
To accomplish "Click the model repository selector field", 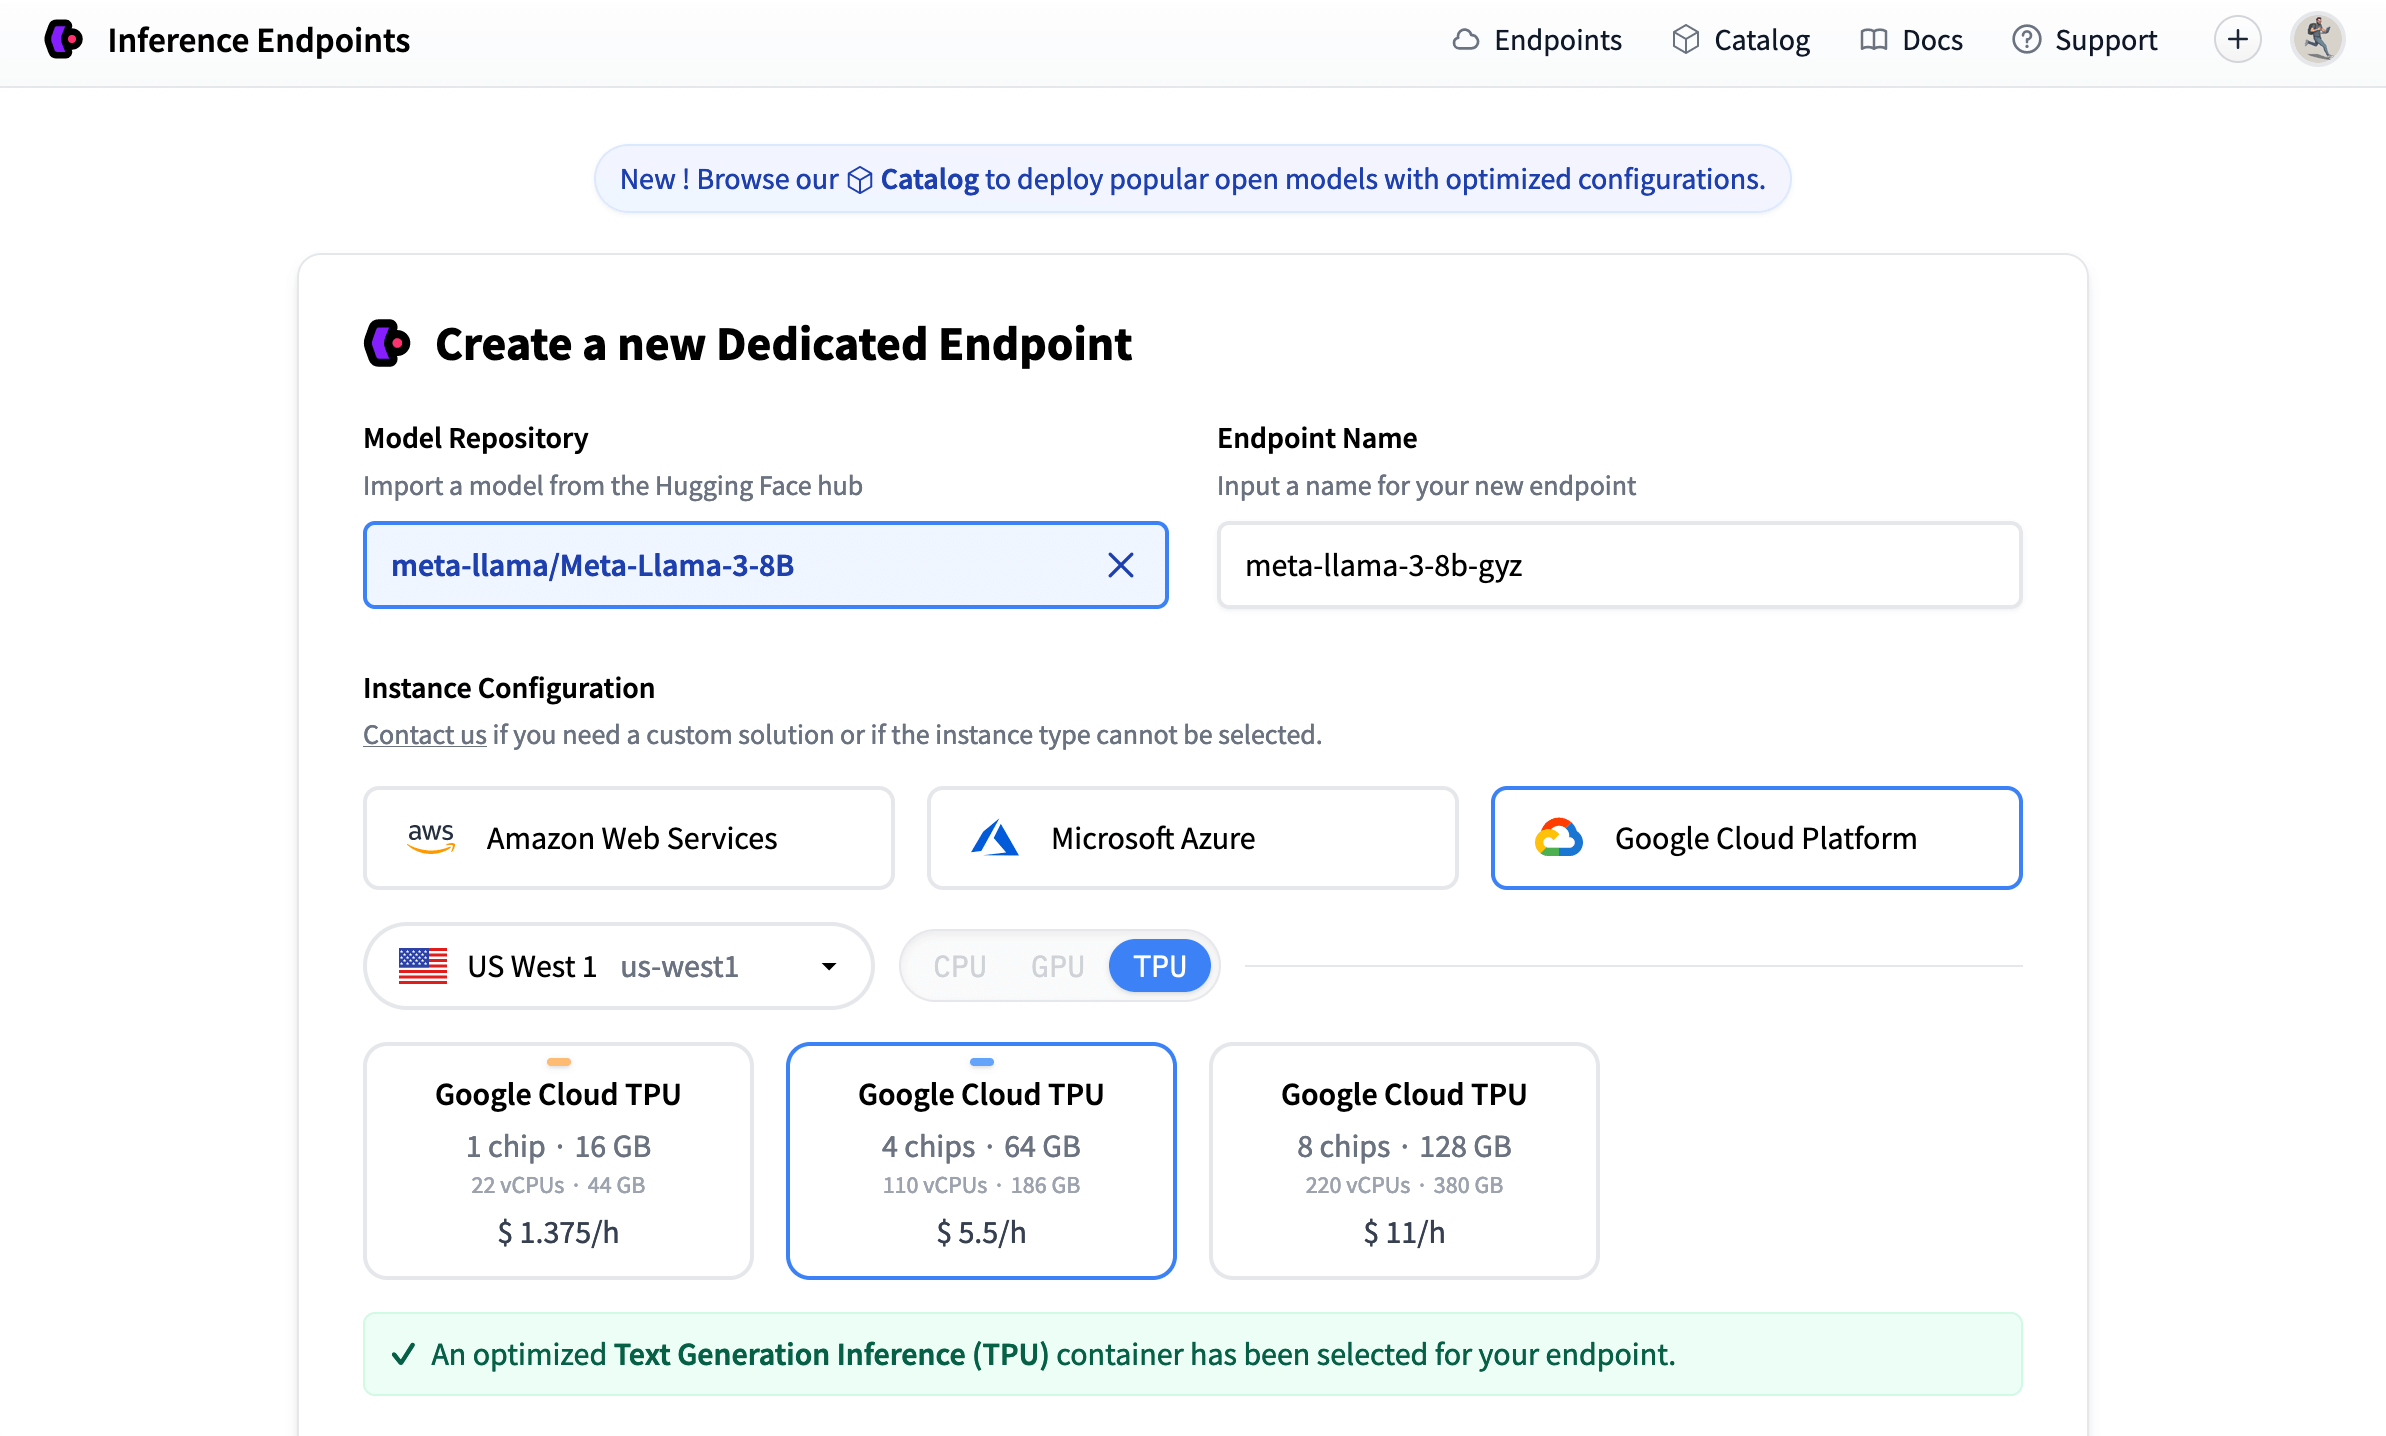I will [x=740, y=565].
